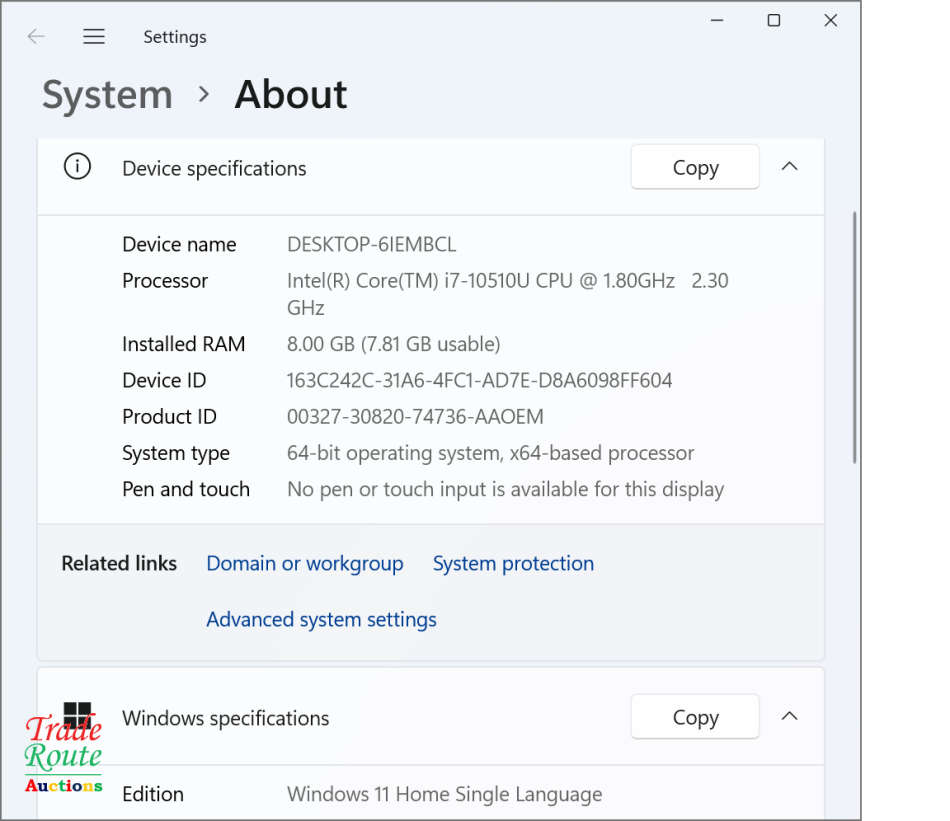
Task: Collapse the Device specifications section chevron
Action: 789,167
